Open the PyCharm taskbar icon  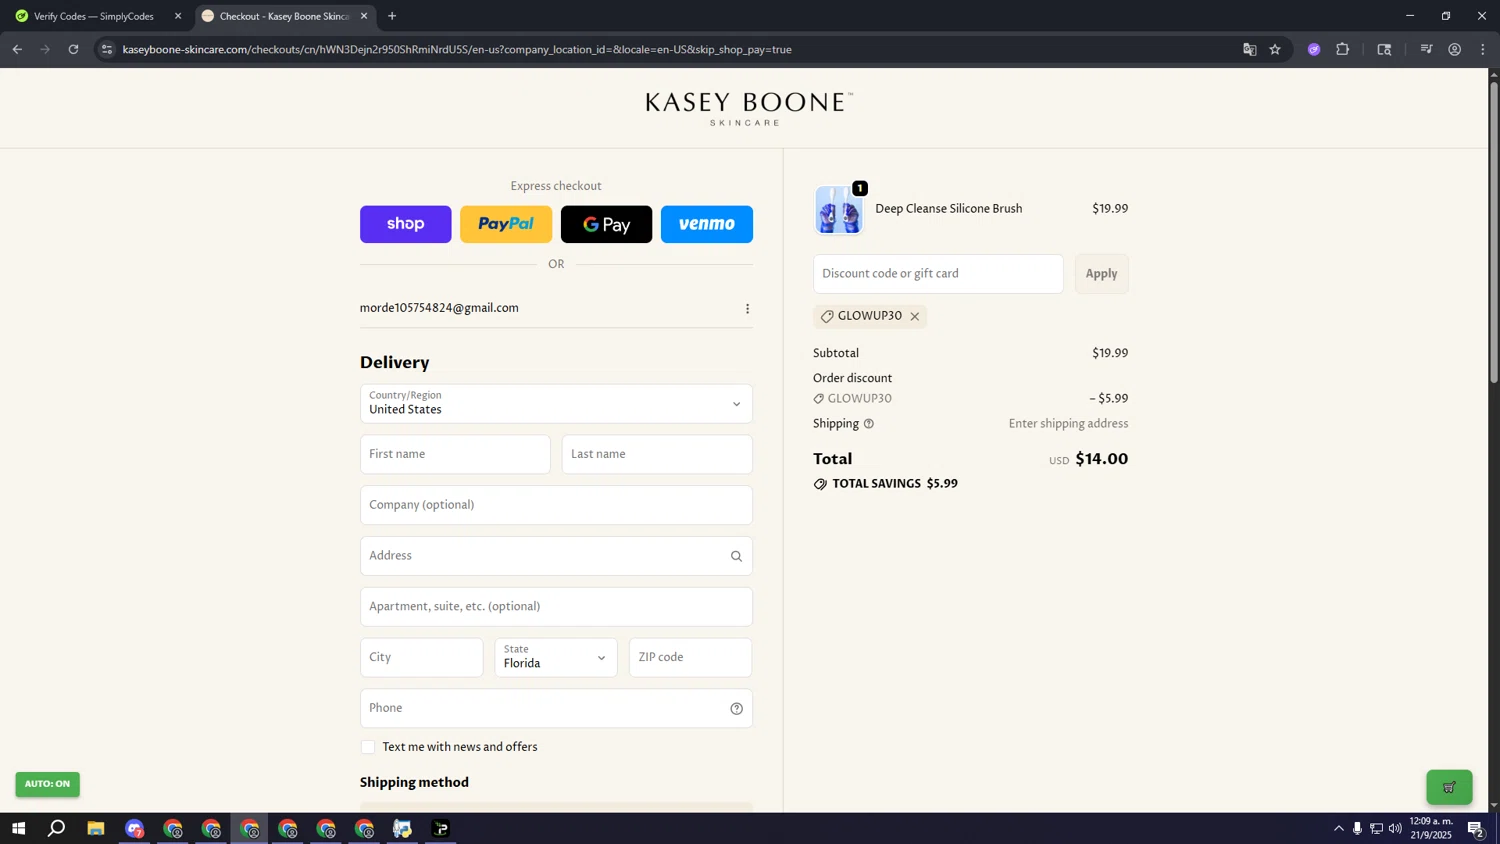tap(441, 829)
